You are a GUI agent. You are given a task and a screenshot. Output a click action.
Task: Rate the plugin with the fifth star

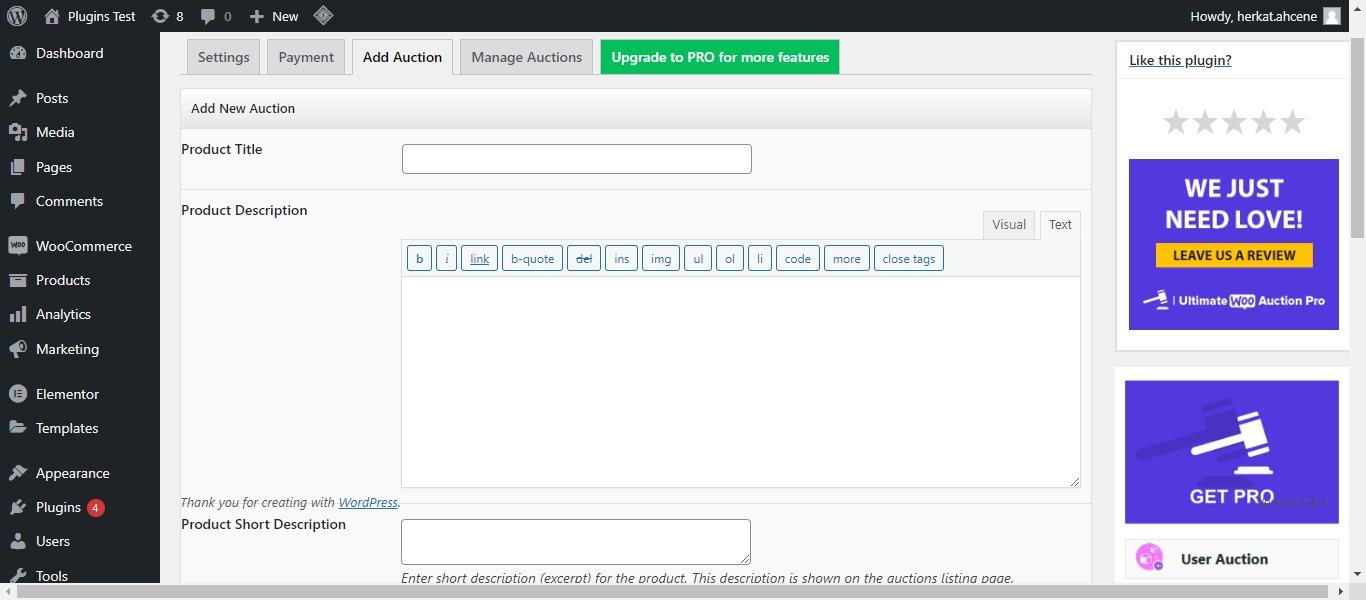pos(1293,122)
